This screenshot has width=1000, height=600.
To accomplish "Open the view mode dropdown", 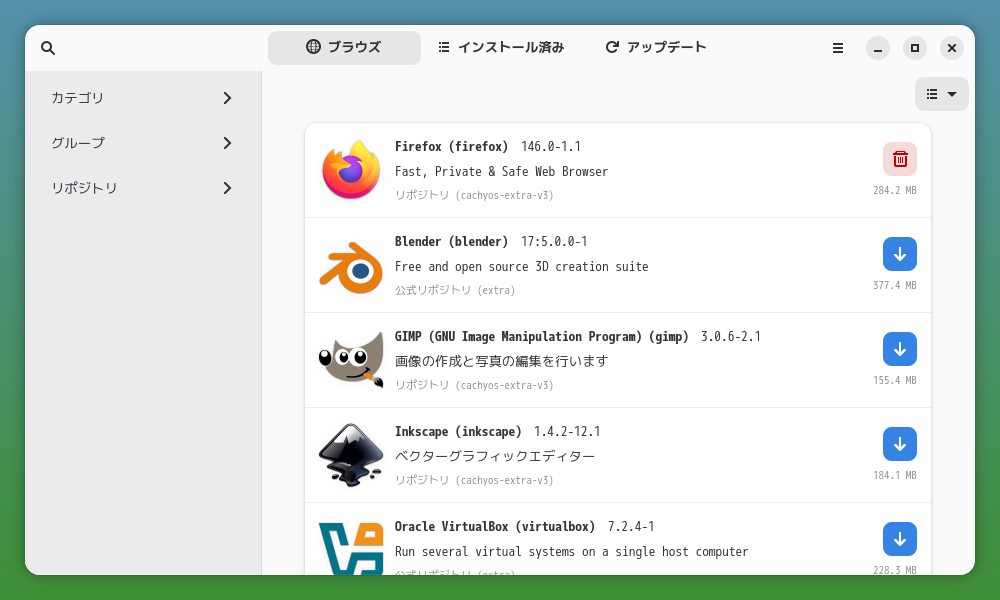I will (x=941, y=93).
